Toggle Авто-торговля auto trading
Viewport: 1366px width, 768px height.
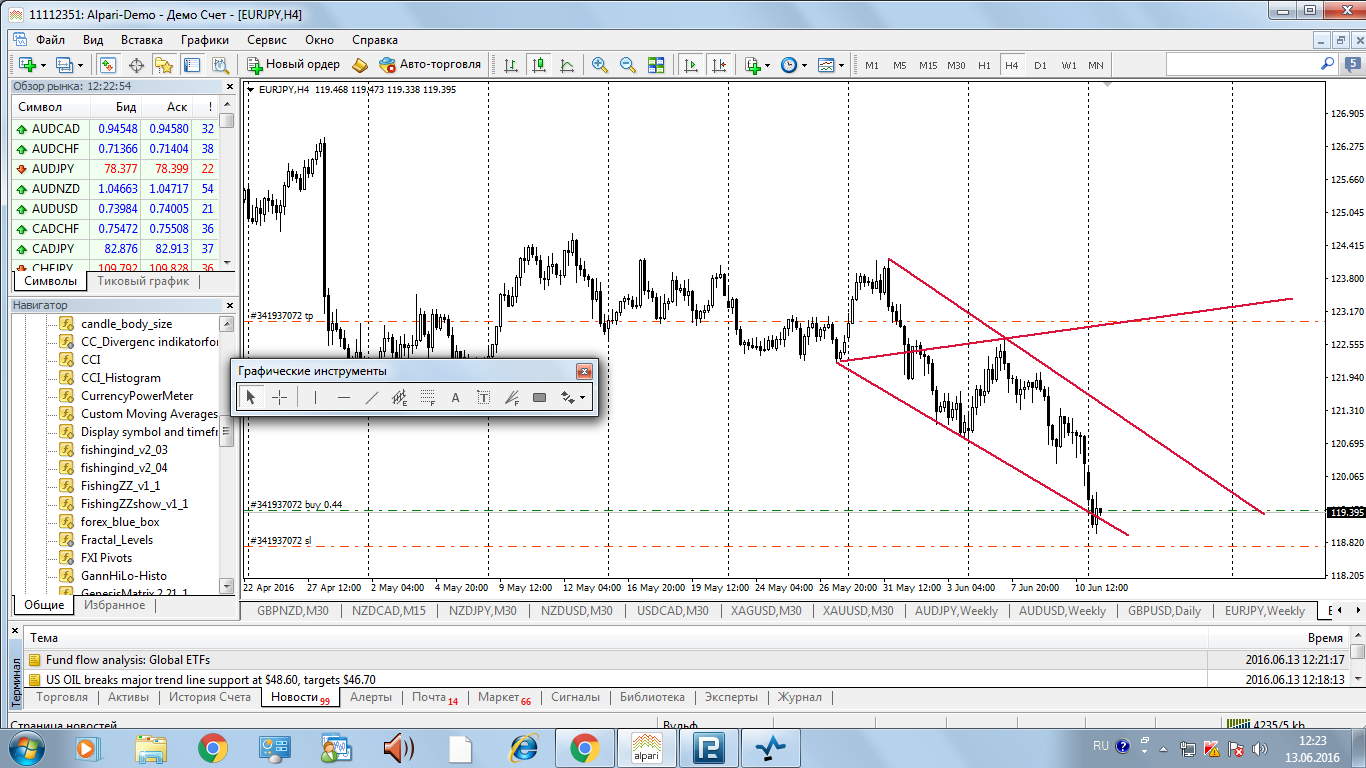(431, 64)
